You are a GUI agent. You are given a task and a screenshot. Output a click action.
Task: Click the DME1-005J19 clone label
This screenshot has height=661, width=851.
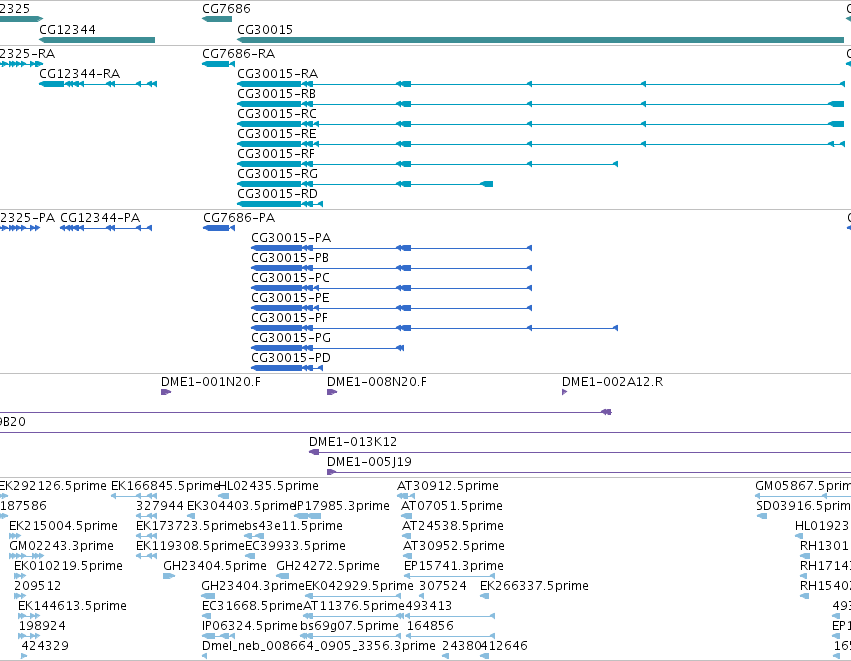coord(369,462)
